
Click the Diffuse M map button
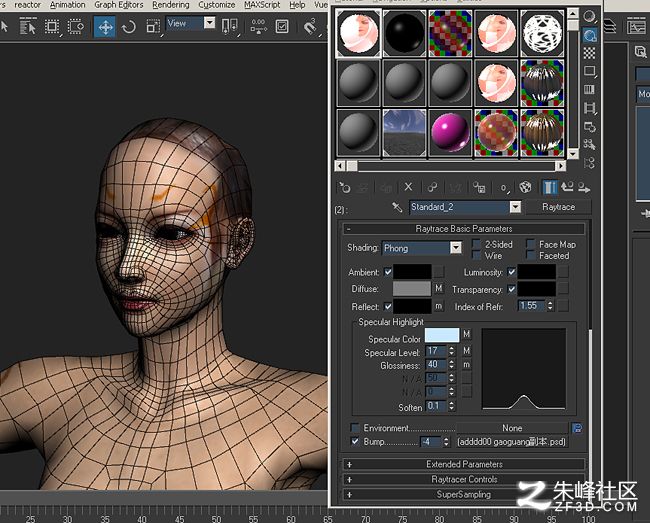coord(439,288)
